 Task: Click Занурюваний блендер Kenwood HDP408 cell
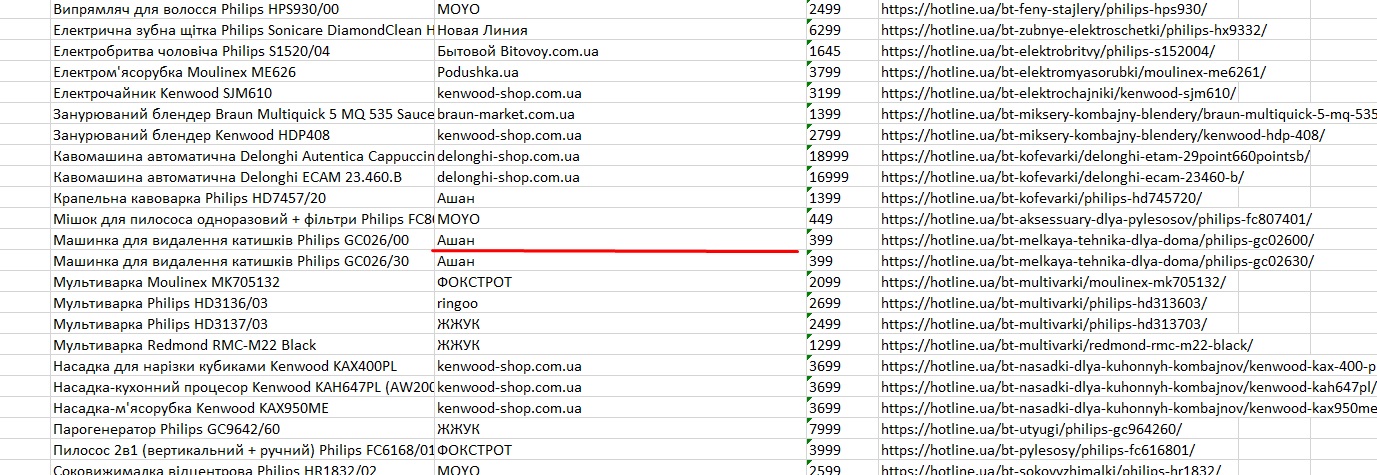click(x=242, y=135)
